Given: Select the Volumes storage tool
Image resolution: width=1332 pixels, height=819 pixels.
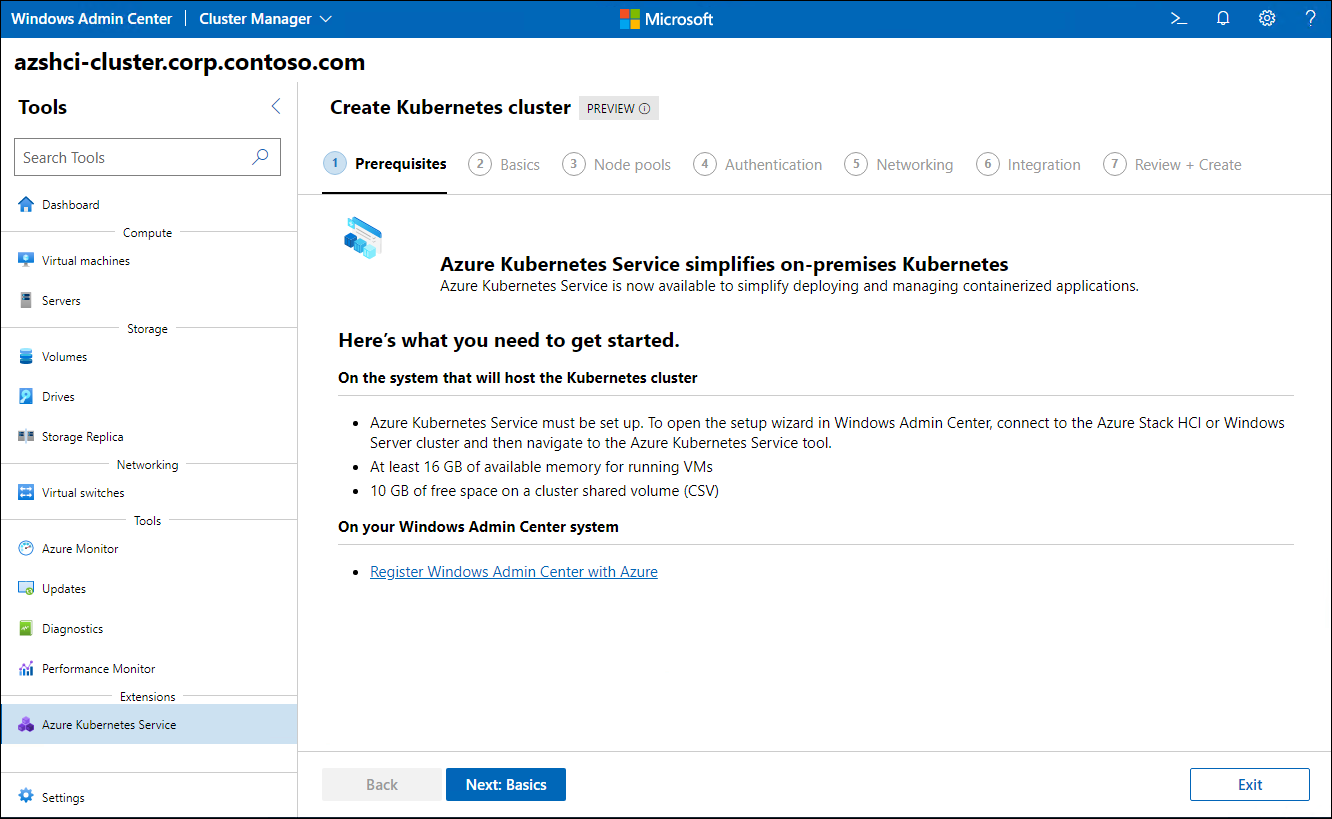Looking at the screenshot, I should [66, 356].
